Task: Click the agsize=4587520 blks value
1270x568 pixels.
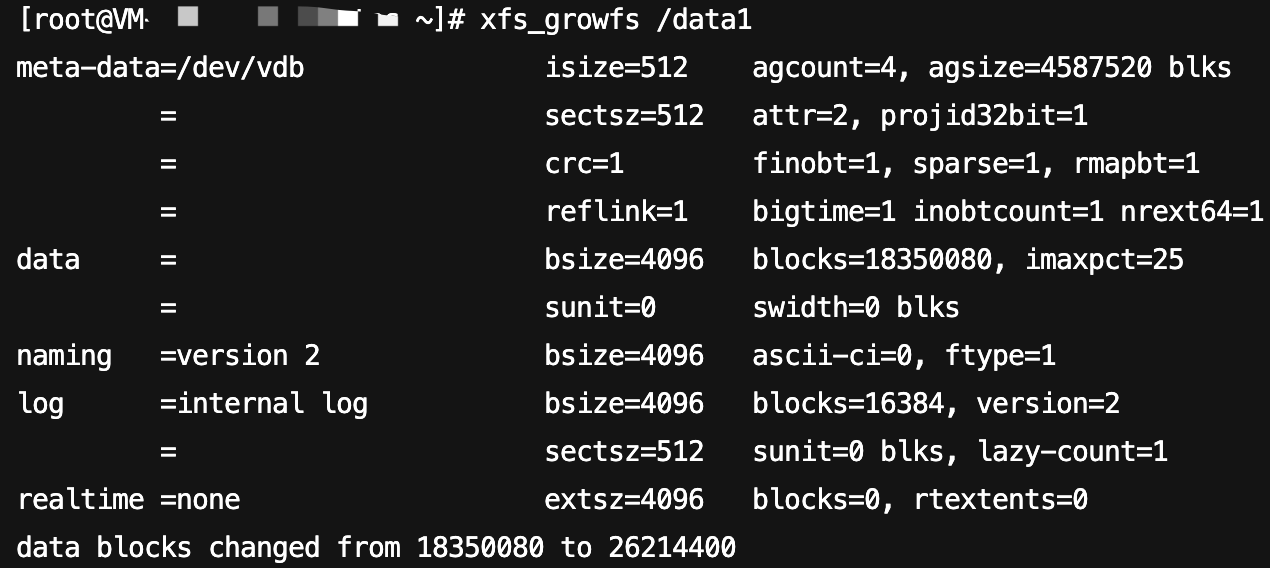Action: (1079, 68)
